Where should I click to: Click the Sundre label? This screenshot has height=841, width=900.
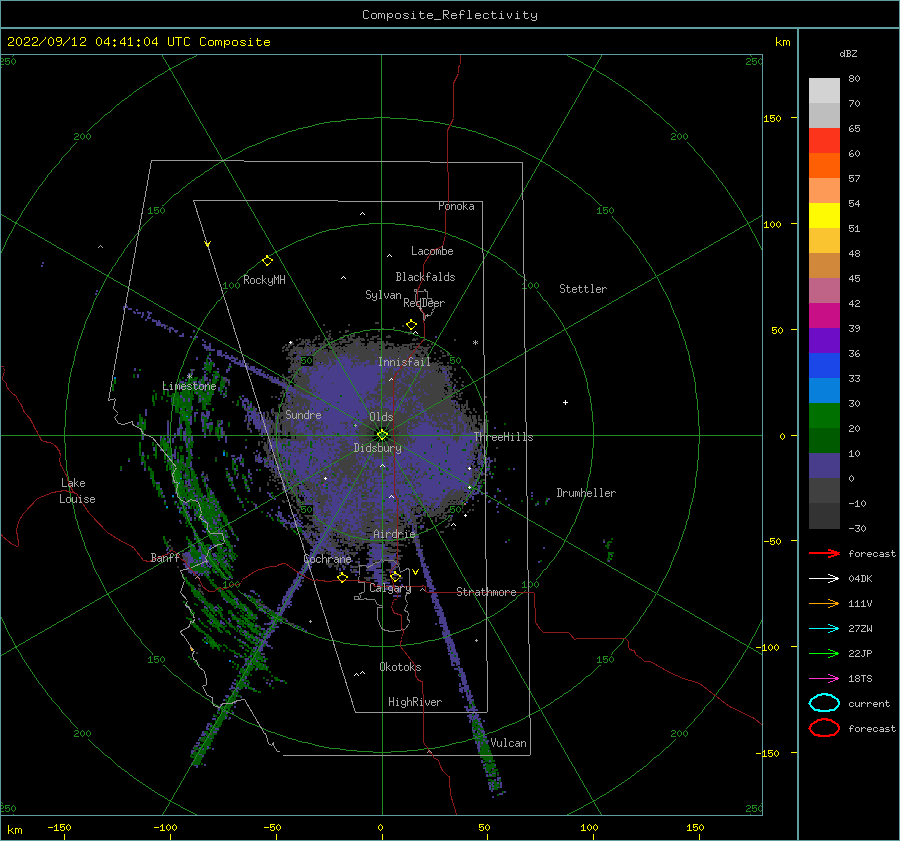coord(303,414)
